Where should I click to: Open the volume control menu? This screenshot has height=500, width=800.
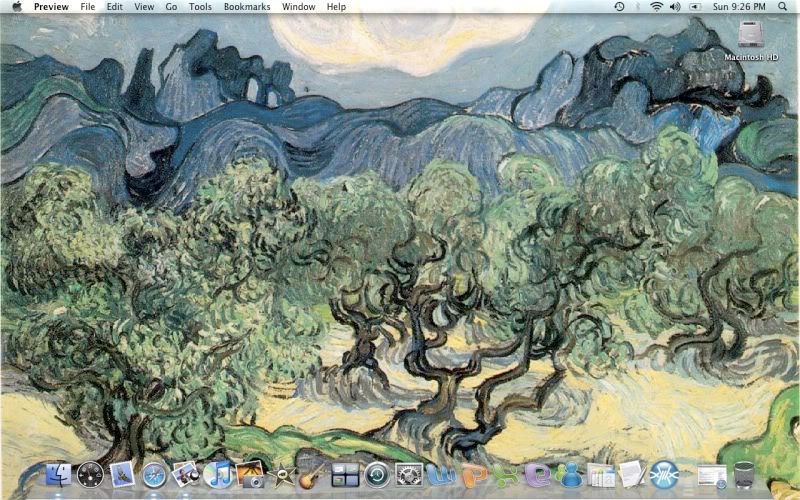point(675,7)
